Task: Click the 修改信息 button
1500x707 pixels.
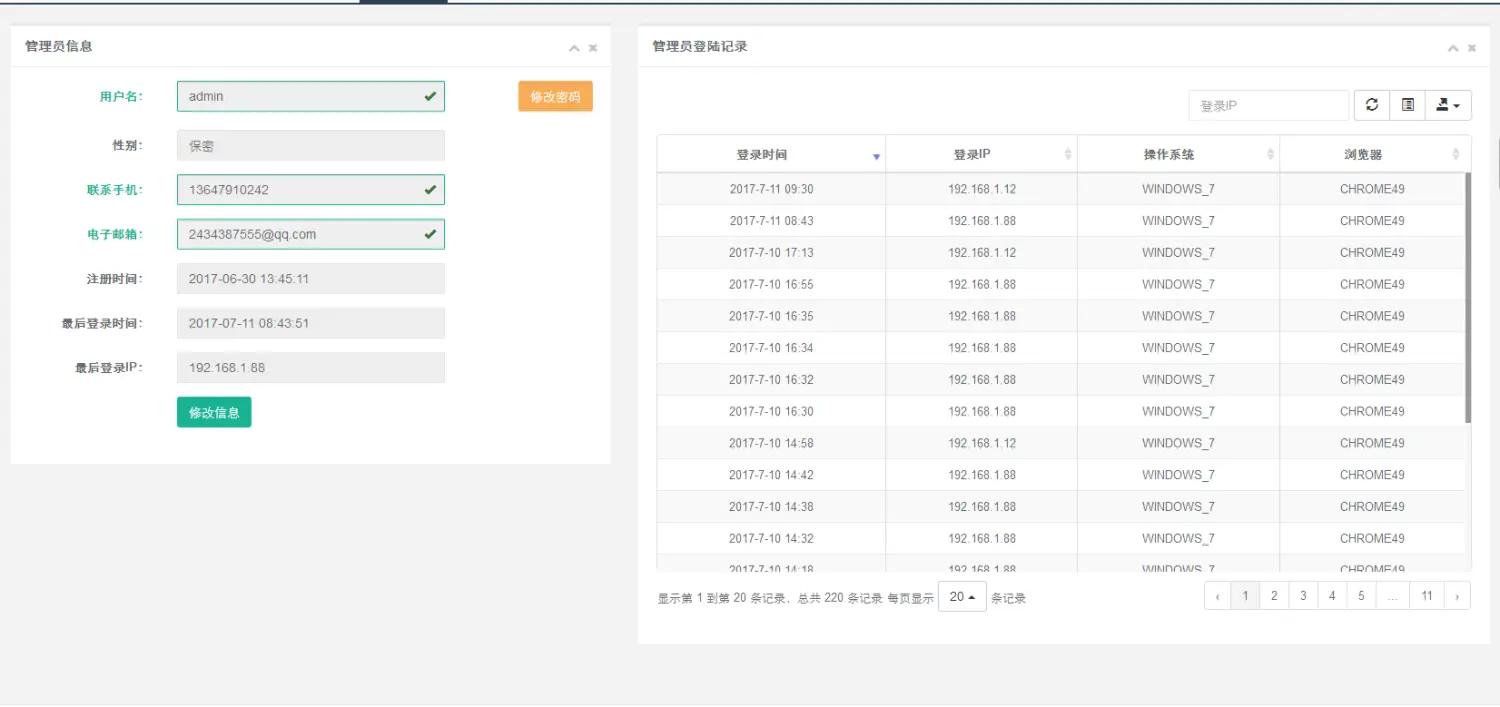Action: point(214,412)
